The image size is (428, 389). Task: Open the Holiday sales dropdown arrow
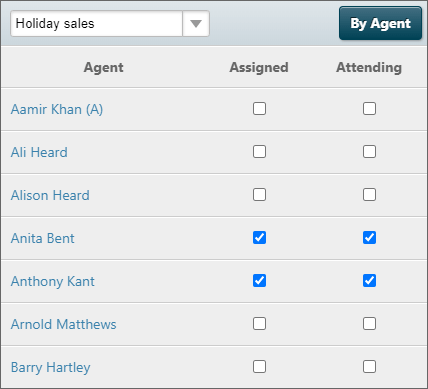(196, 24)
